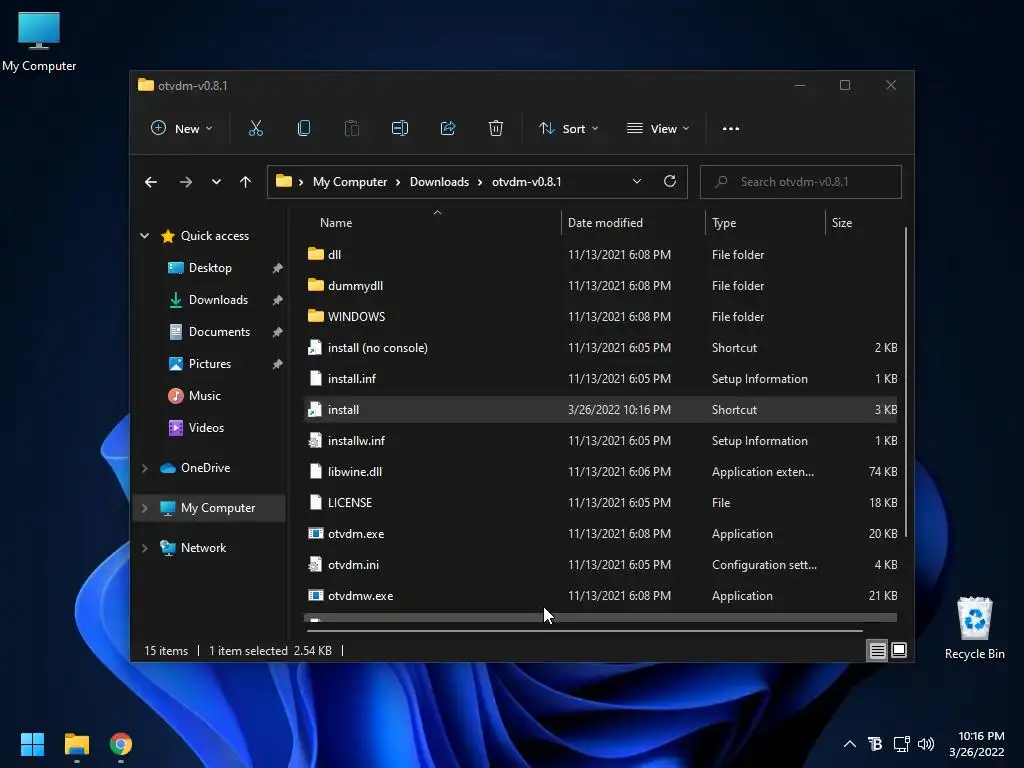
Task: Open the See more ellipsis menu
Action: pyautogui.click(x=731, y=128)
